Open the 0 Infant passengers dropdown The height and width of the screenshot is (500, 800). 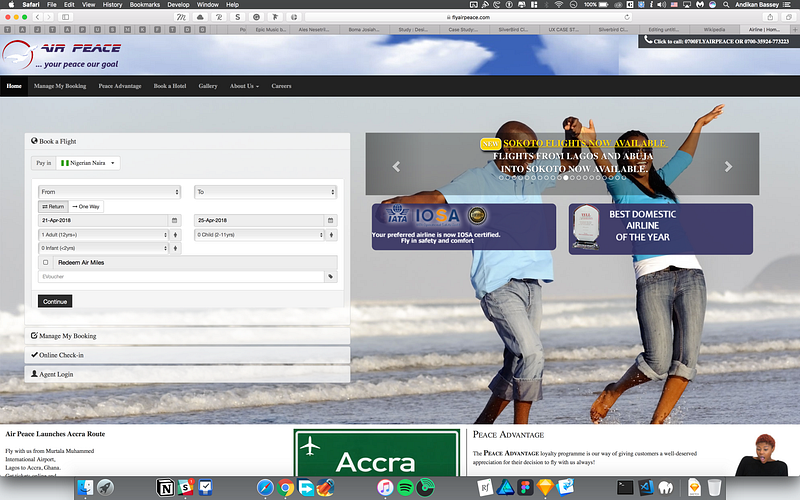(x=104, y=248)
